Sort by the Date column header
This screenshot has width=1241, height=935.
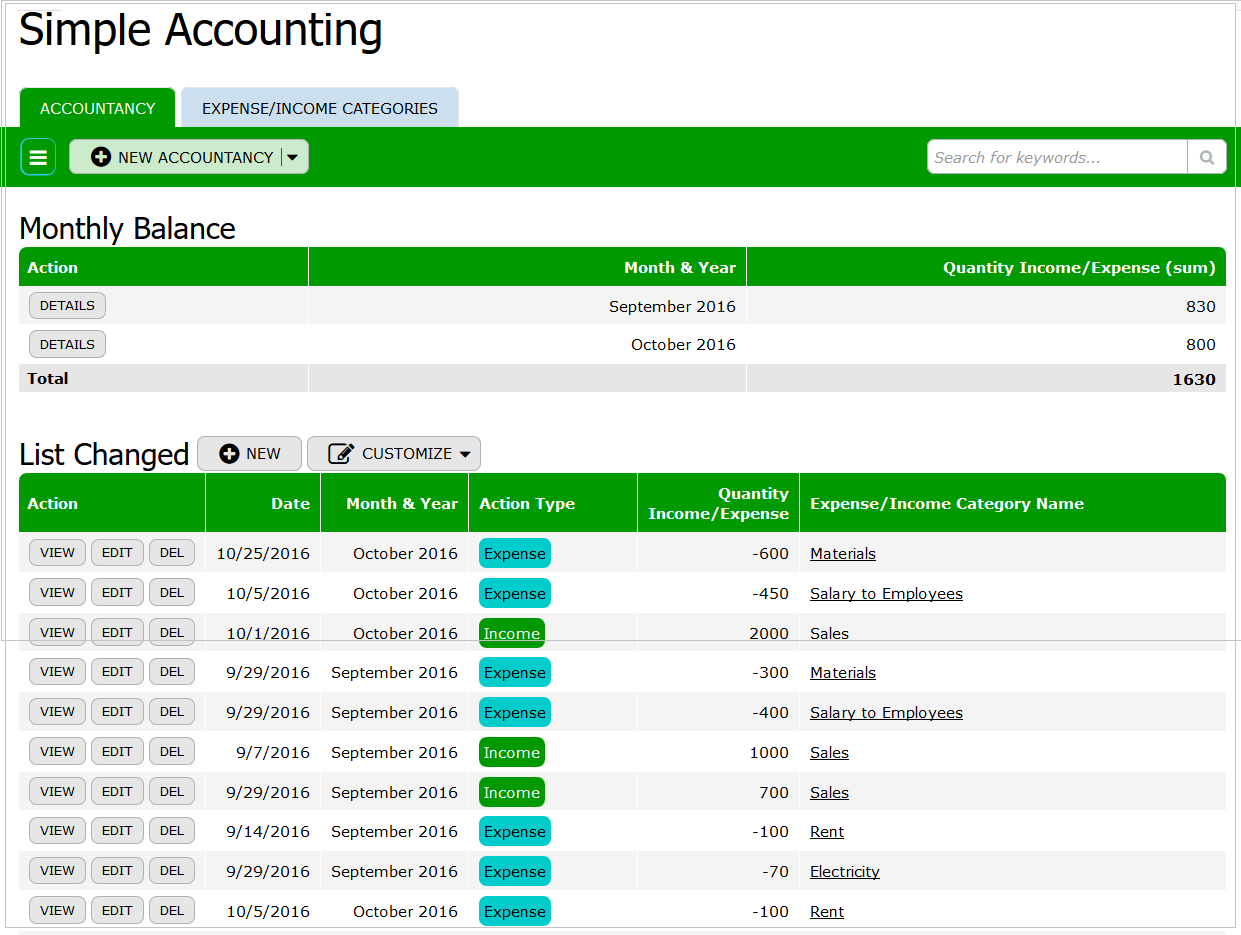point(290,504)
